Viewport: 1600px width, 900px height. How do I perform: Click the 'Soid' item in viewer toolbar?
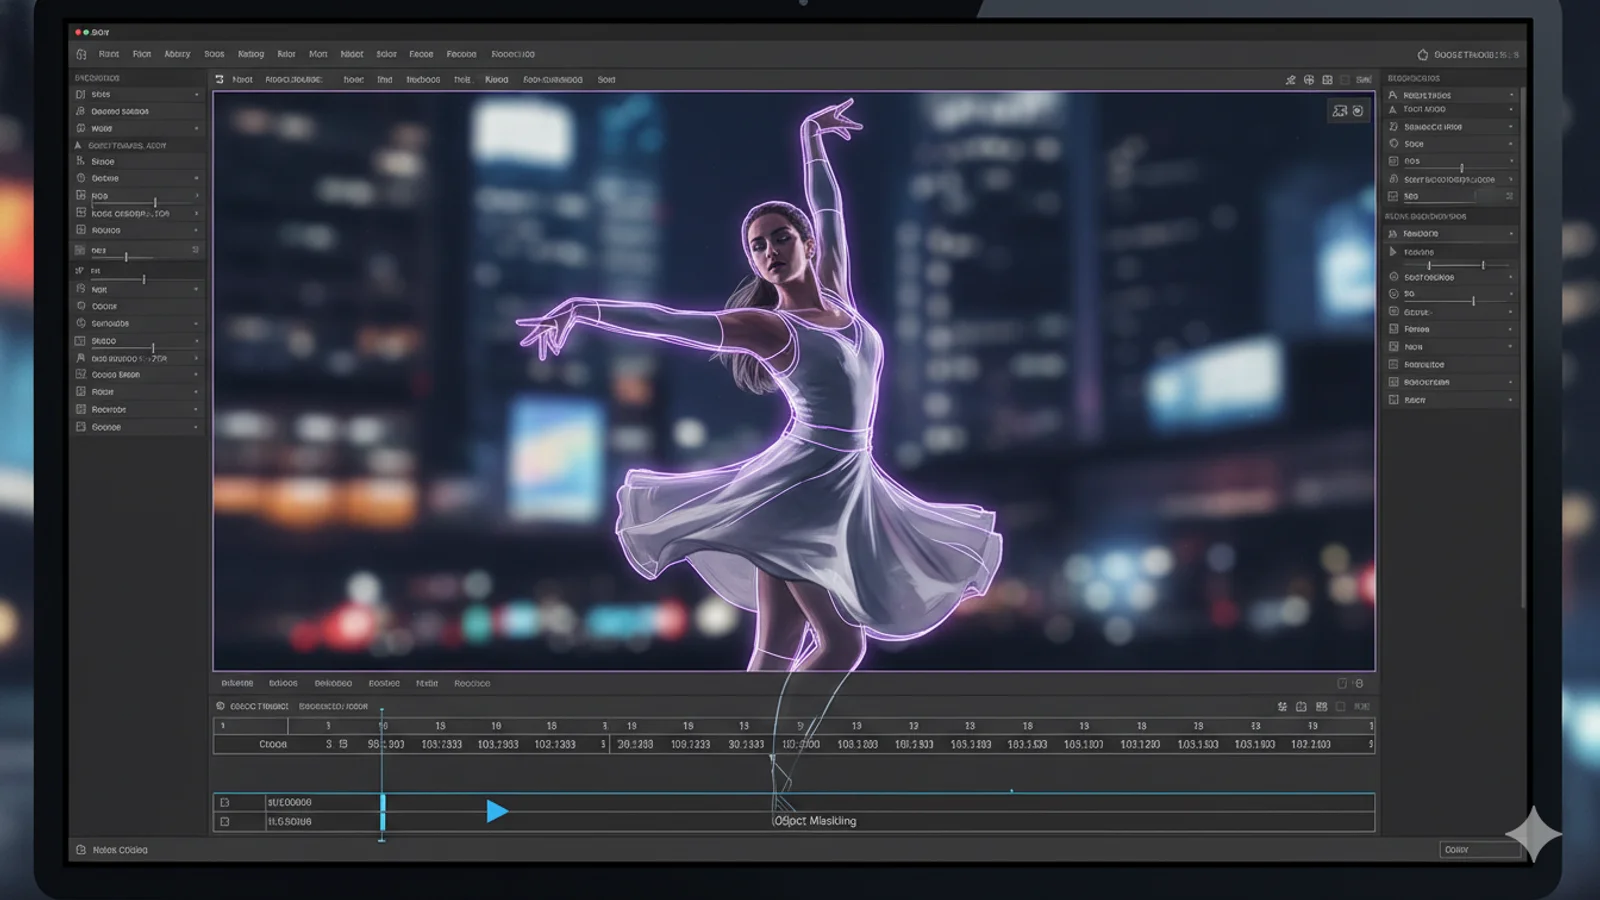tap(606, 80)
